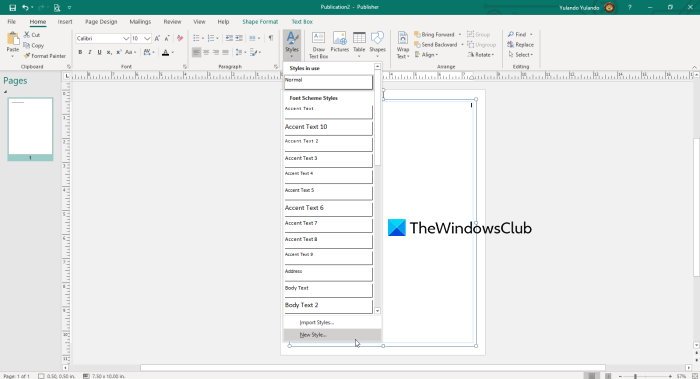Click the ruler tab selector box
Image resolution: width=700 pixels, height=379 pixels.
(x=67, y=76)
